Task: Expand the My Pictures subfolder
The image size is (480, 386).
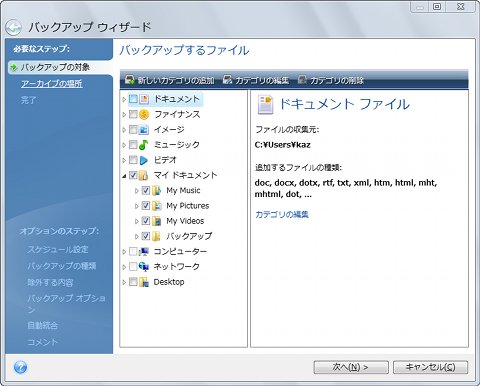Action: pyautogui.click(x=137, y=206)
